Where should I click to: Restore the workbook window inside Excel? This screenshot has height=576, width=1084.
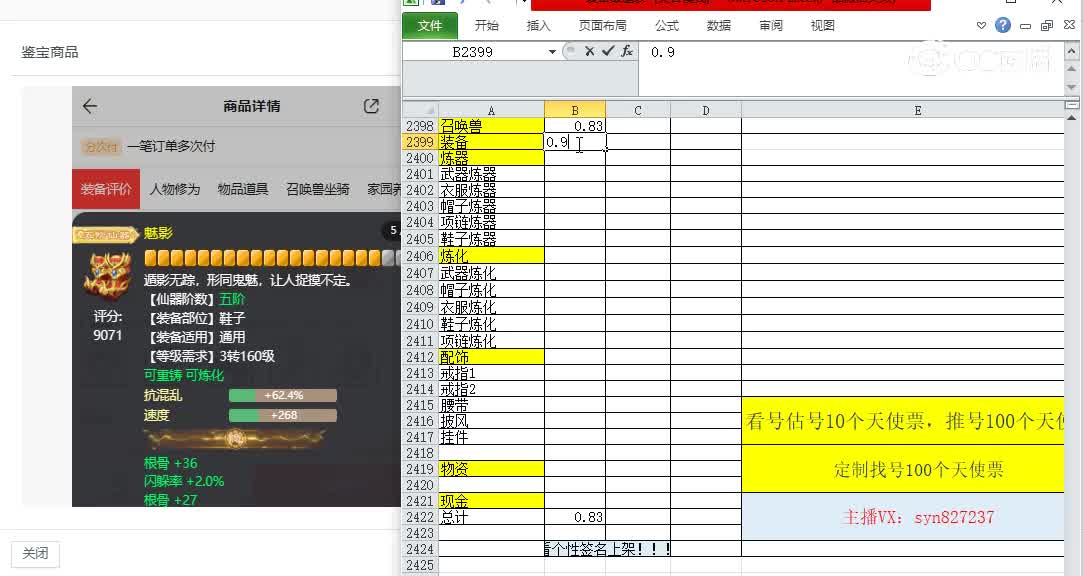1047,26
